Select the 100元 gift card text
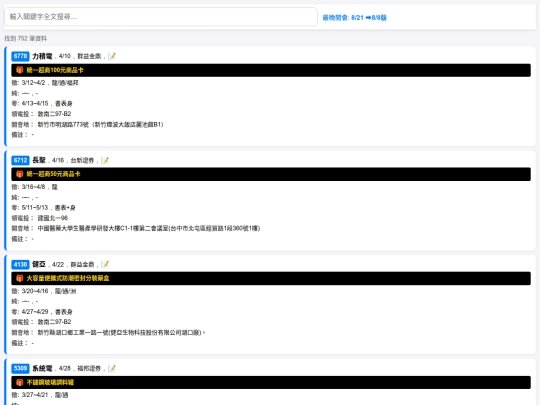This screenshot has width=540, height=405. click(x=55, y=70)
